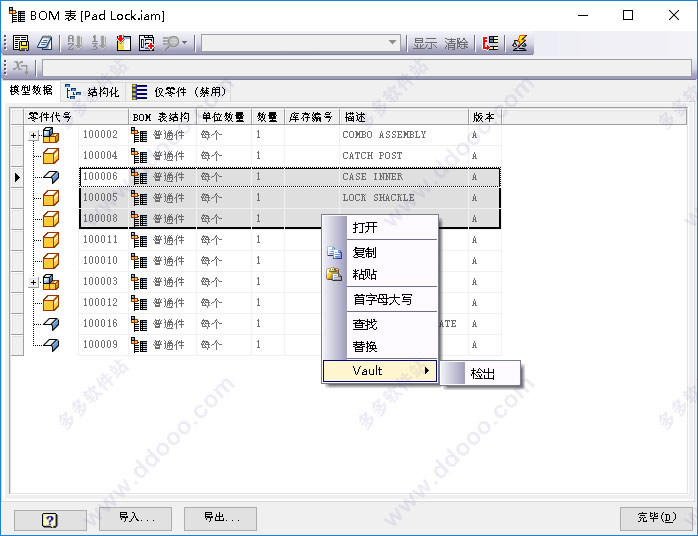Image resolution: width=698 pixels, height=536 pixels.
Task: Select the part number cell 100016
Action: click(103, 323)
